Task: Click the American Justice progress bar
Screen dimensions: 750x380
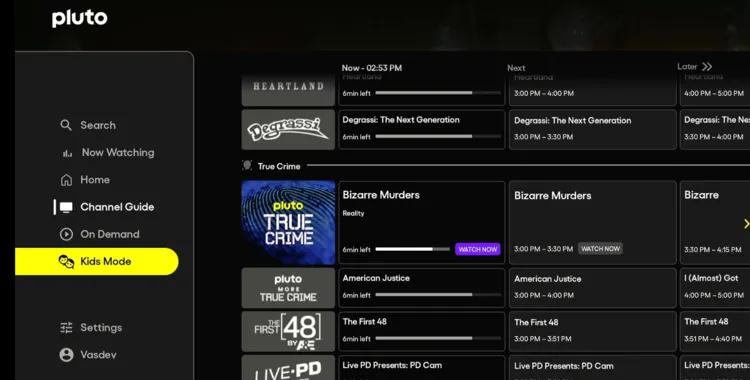Action: (x=438, y=295)
